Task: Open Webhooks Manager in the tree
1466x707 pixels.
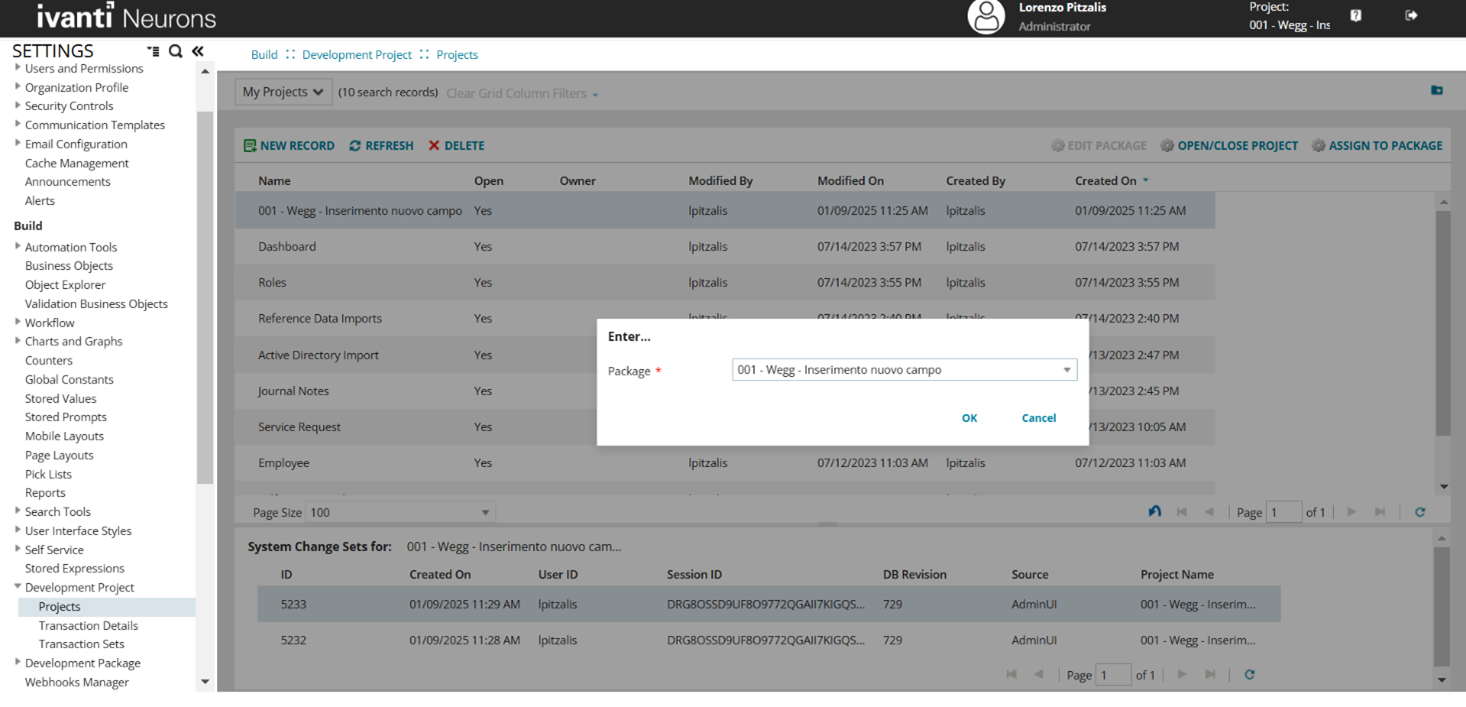Action: click(77, 682)
